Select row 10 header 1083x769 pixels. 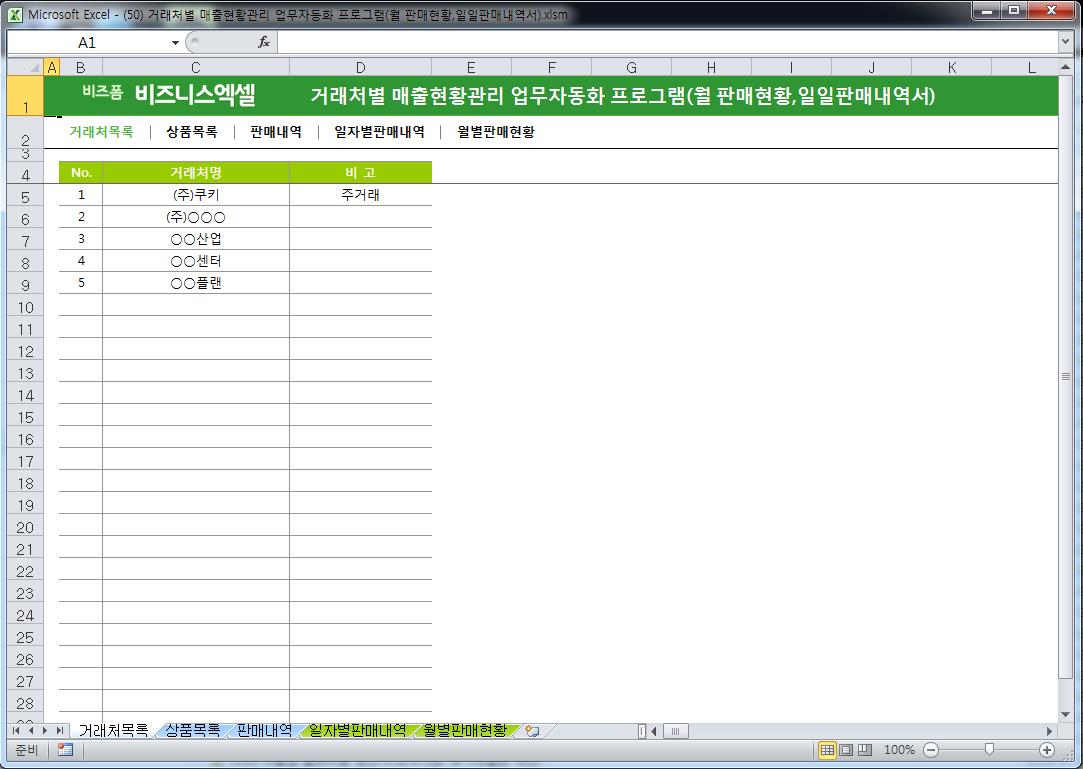[x=26, y=307]
